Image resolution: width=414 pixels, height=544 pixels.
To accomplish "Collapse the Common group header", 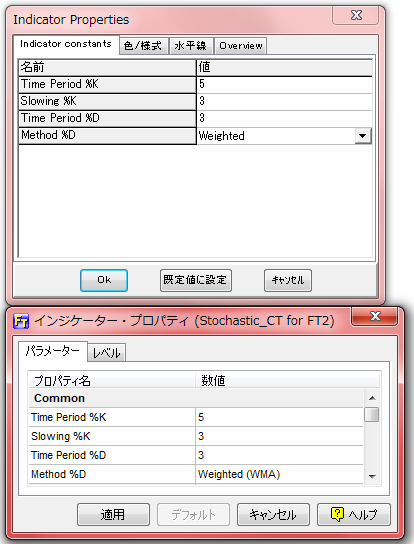I will tap(196, 398).
